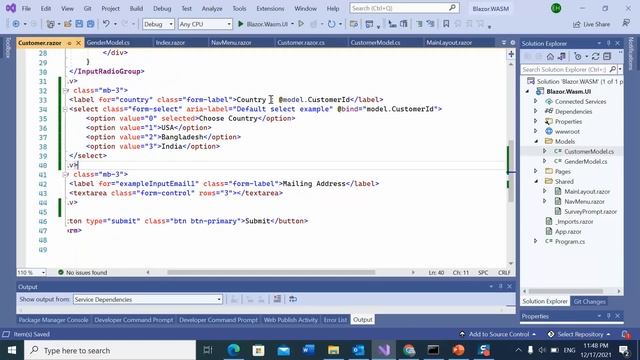The width and height of the screenshot is (640, 360).
Task: Click the Solution Explorer Refresh icon
Action: (596, 56)
